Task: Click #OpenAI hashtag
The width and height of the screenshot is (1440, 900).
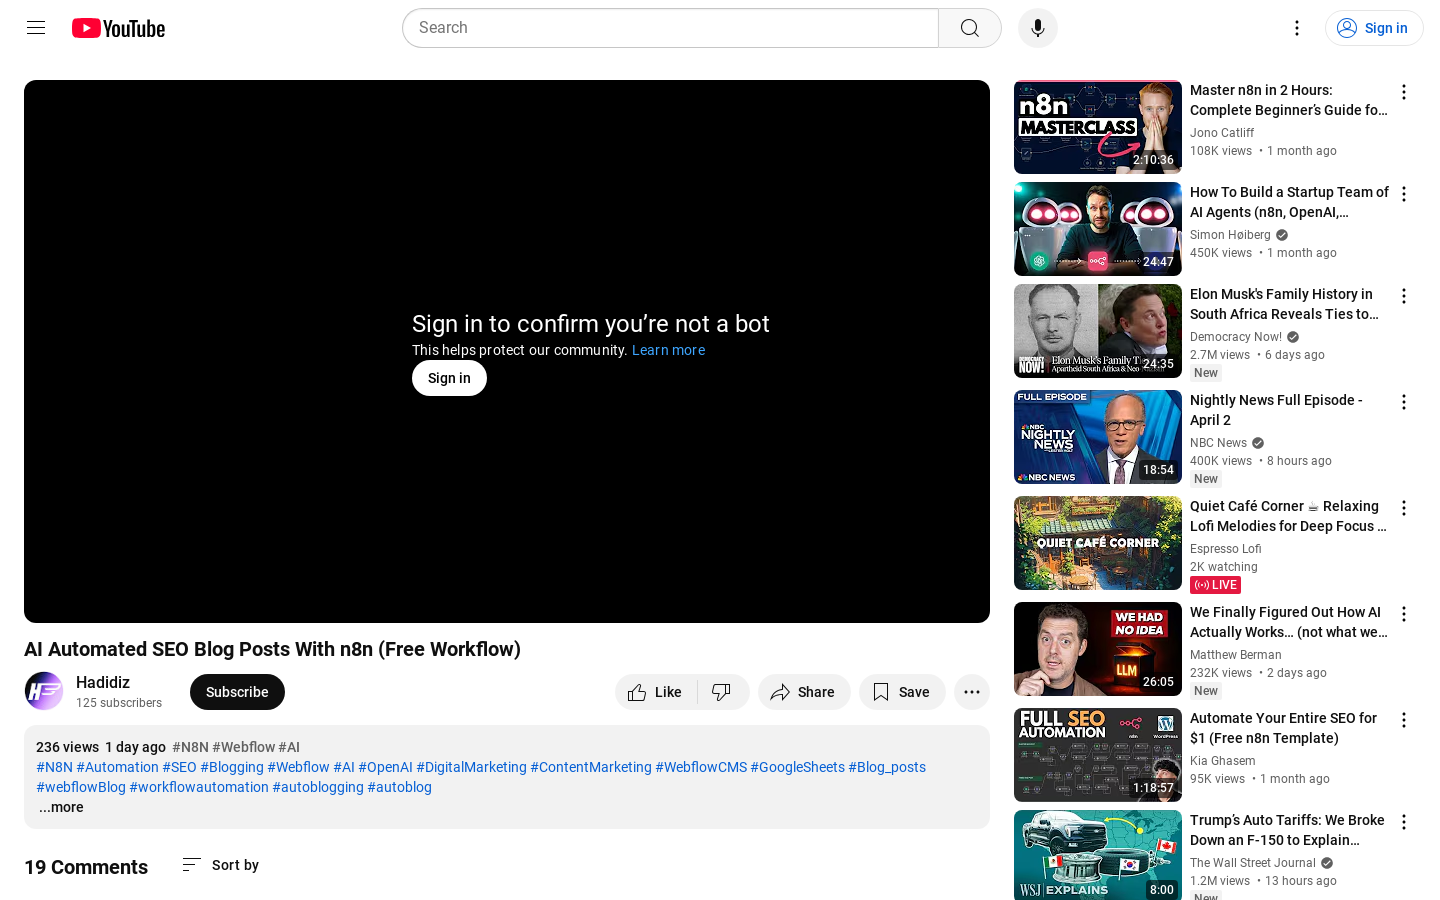Action: (x=386, y=767)
